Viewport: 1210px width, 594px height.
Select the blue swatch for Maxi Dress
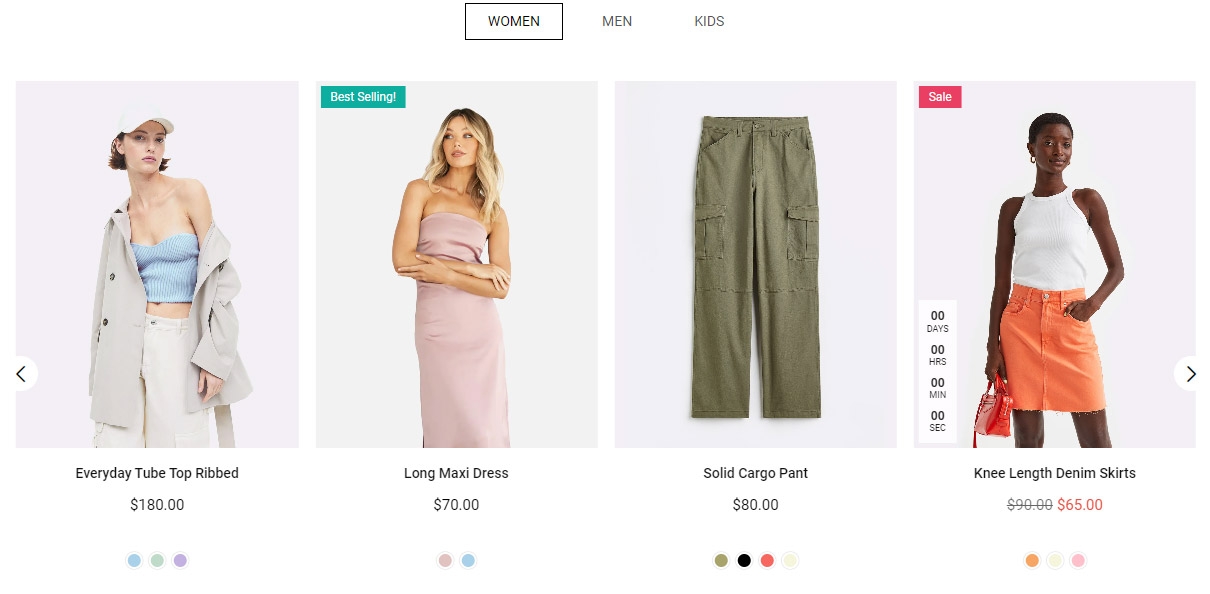(468, 561)
